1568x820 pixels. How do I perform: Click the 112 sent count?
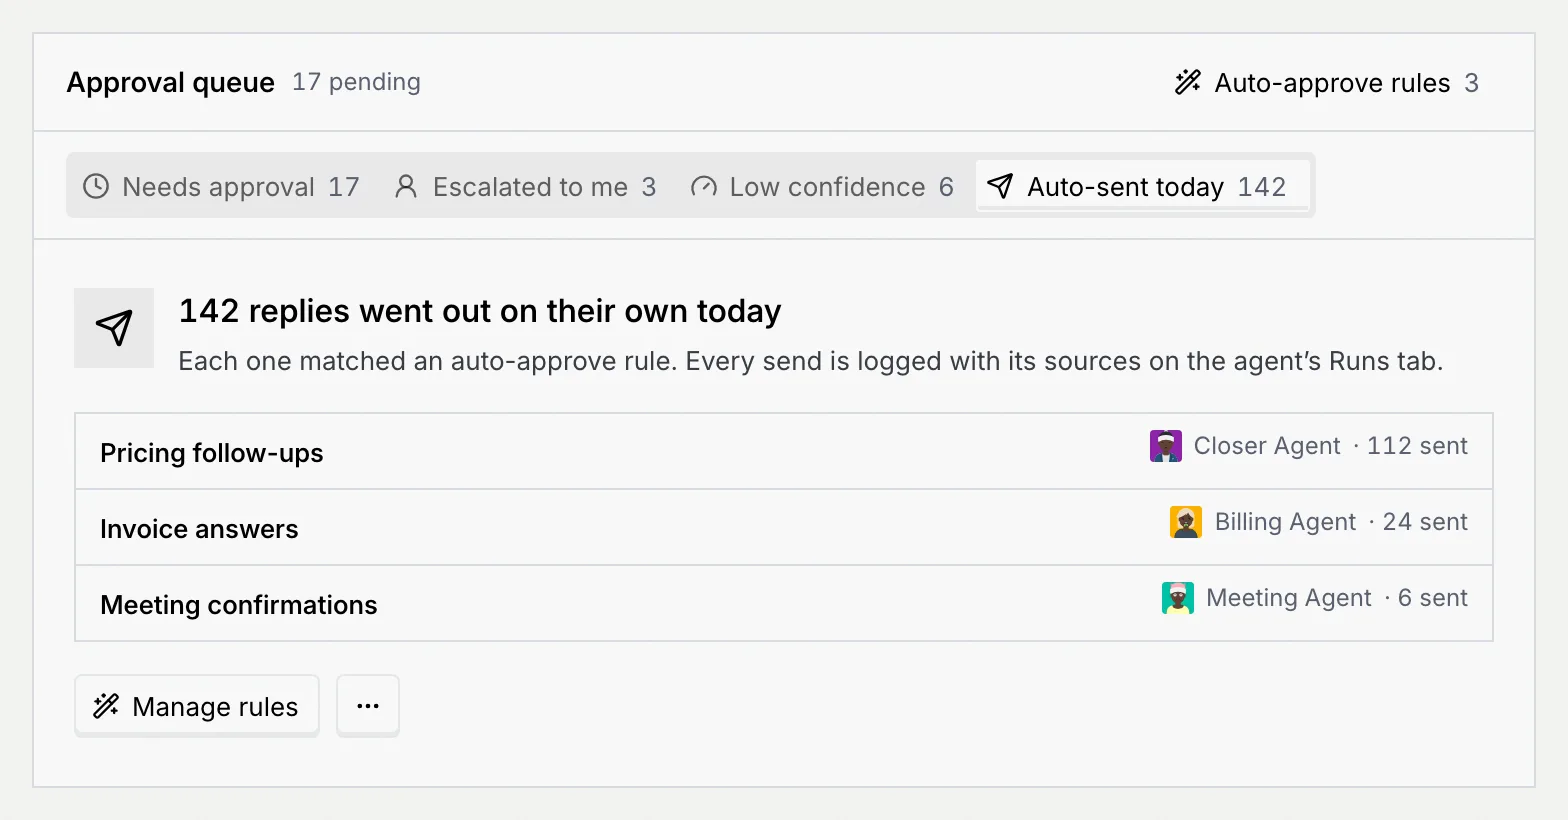click(x=1417, y=446)
